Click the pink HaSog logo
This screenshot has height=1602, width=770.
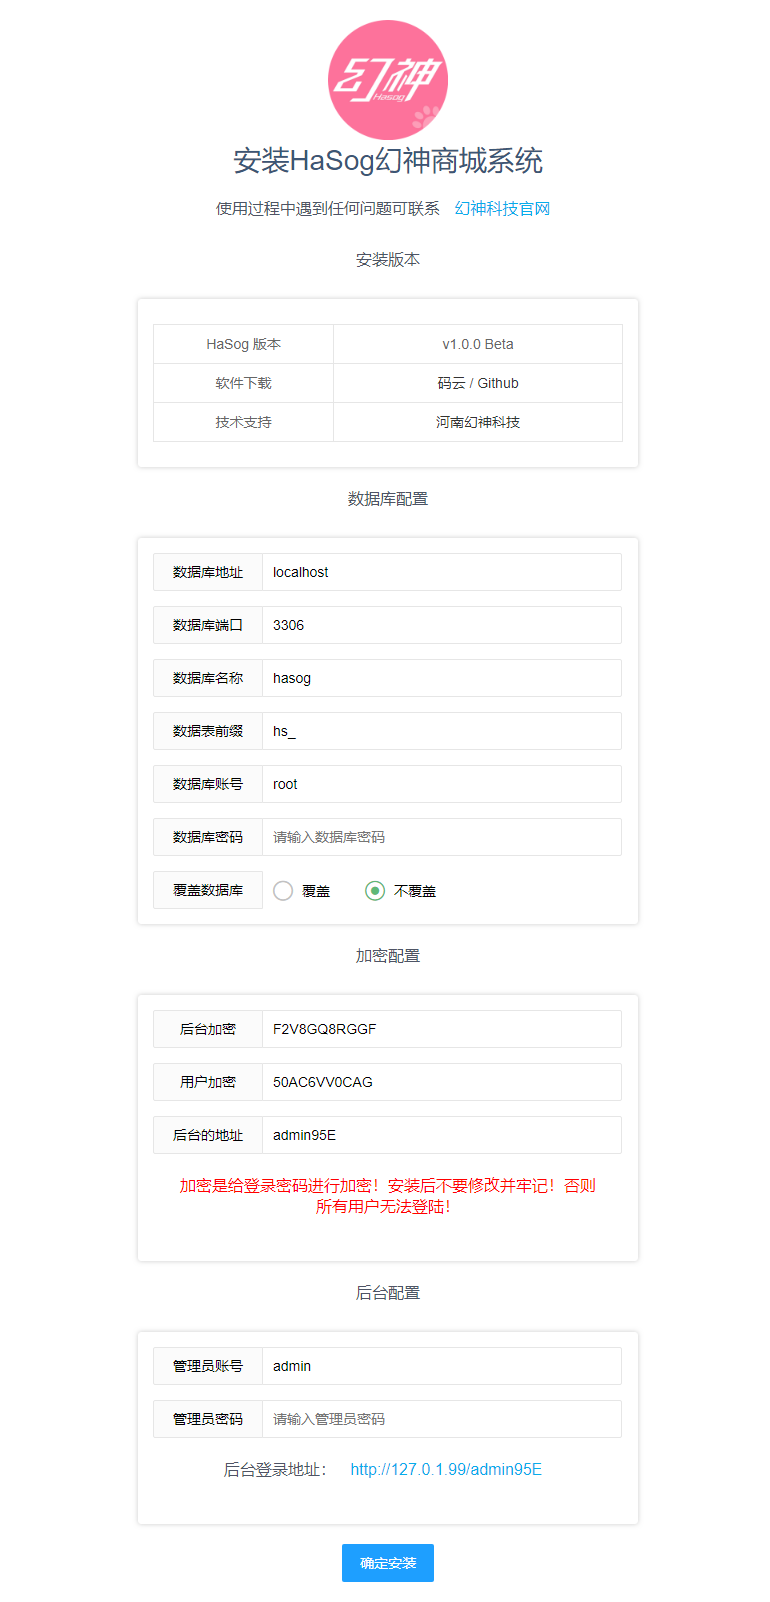388,80
